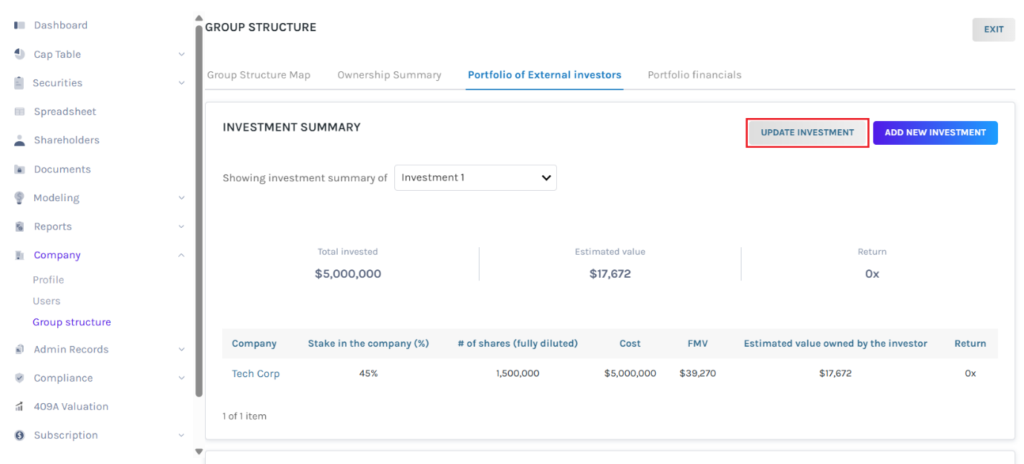Screen dimensions: 1024x464
Task: Expand the Reports menu chevron
Action: click(181, 227)
